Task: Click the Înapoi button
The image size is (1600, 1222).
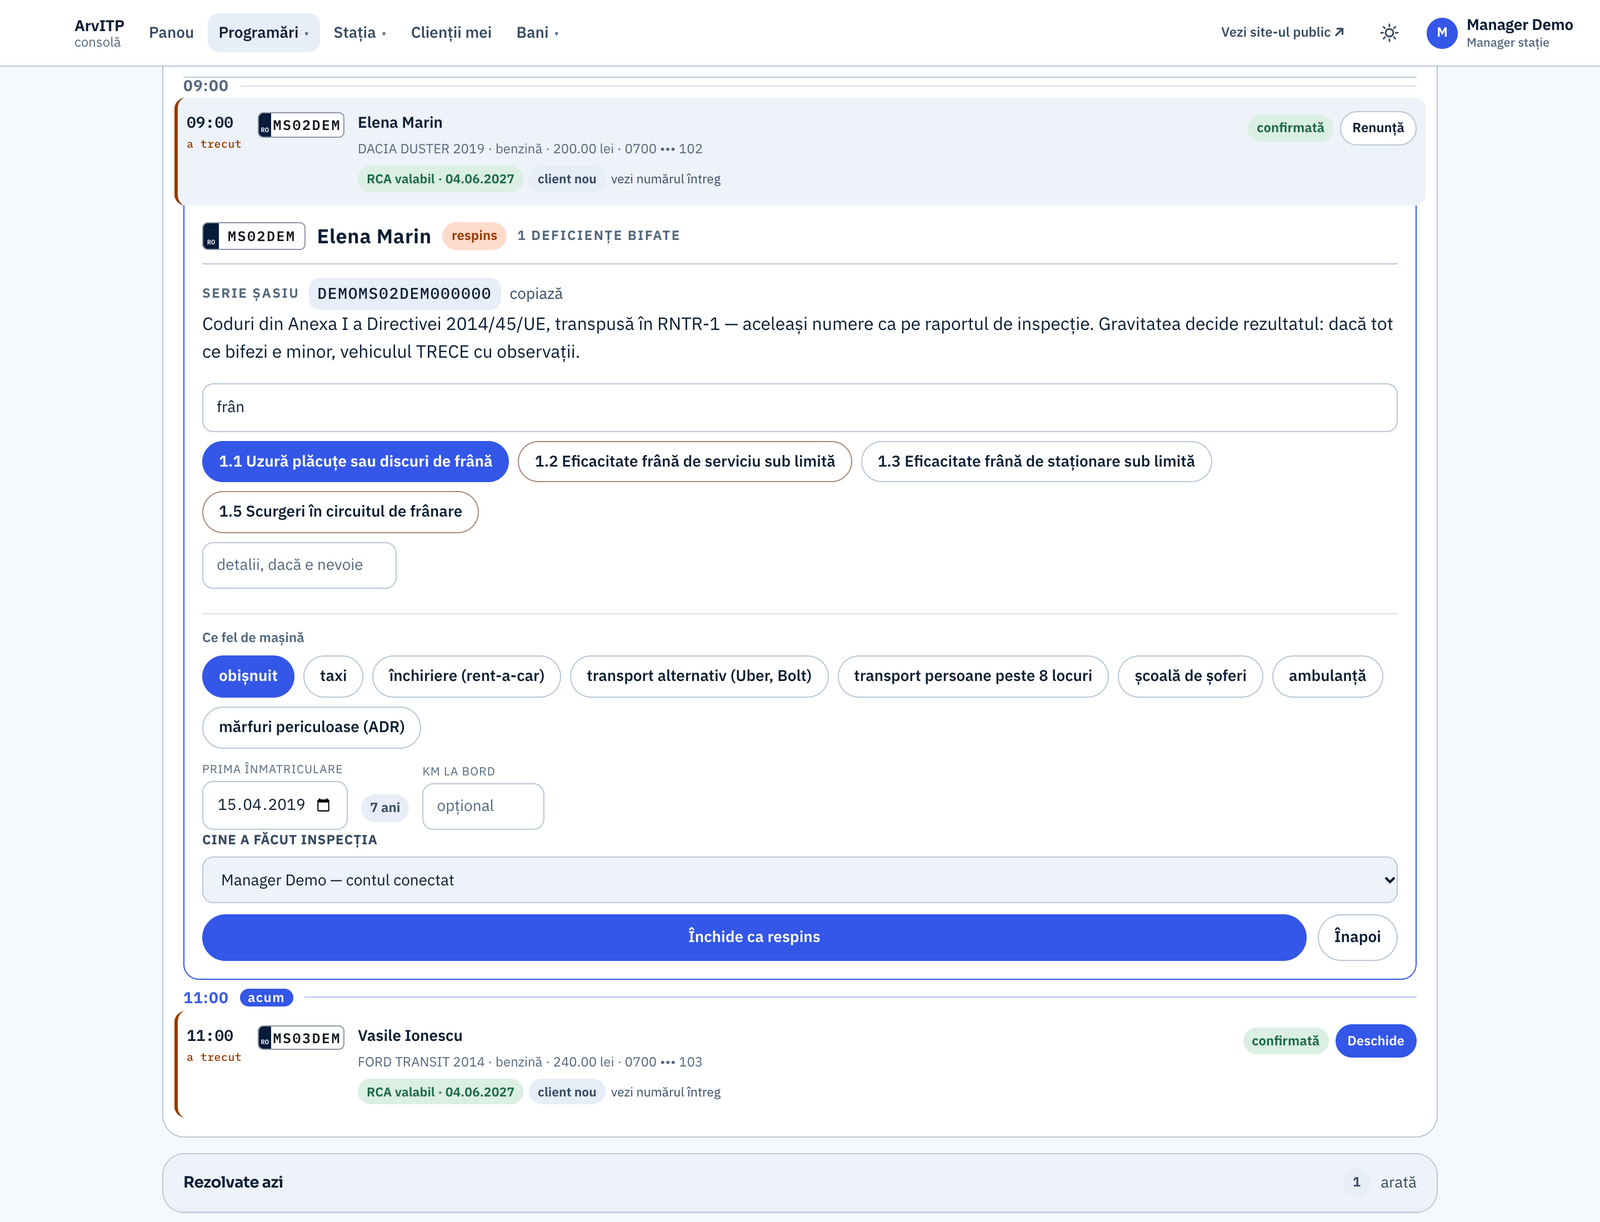Action: [x=1357, y=938]
